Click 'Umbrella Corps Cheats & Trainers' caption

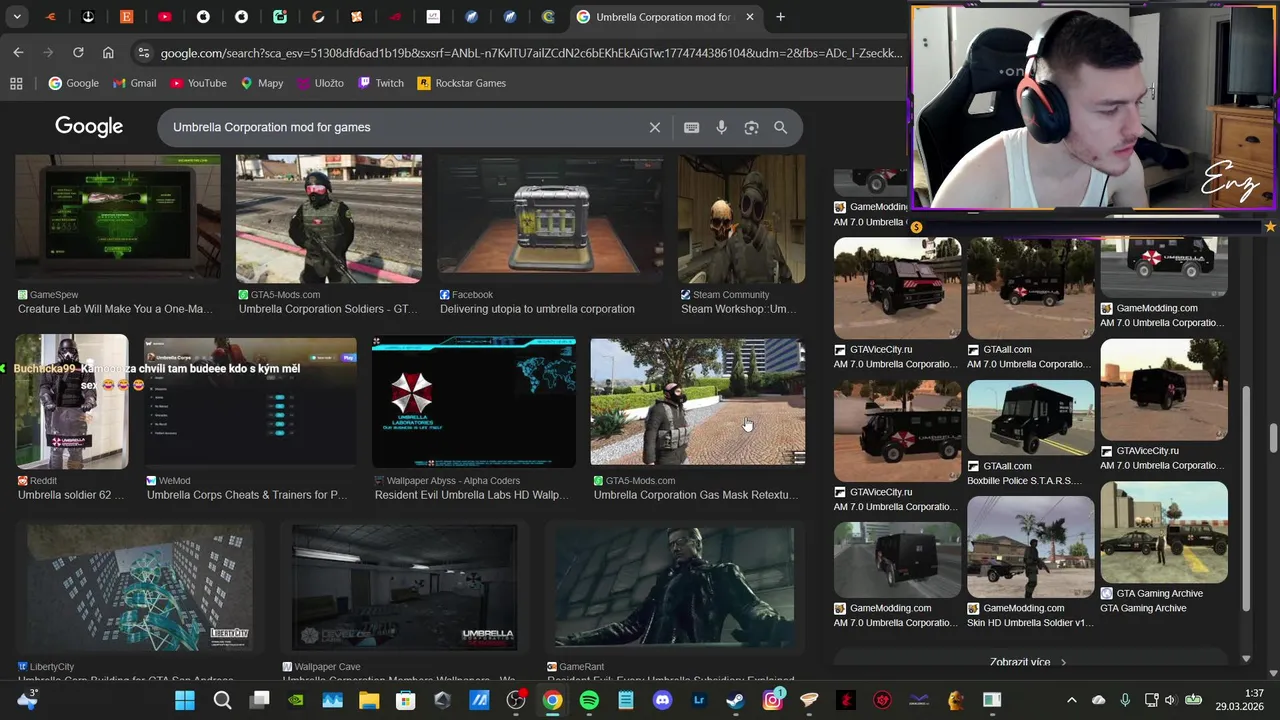[x=247, y=495]
